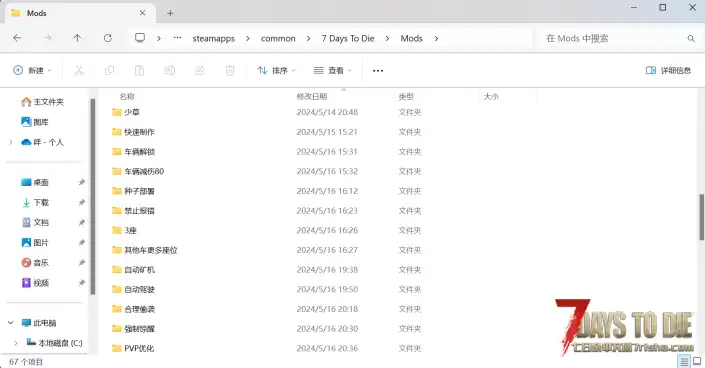
Task: Switch to large thumbnails view icon
Action: (x=697, y=361)
